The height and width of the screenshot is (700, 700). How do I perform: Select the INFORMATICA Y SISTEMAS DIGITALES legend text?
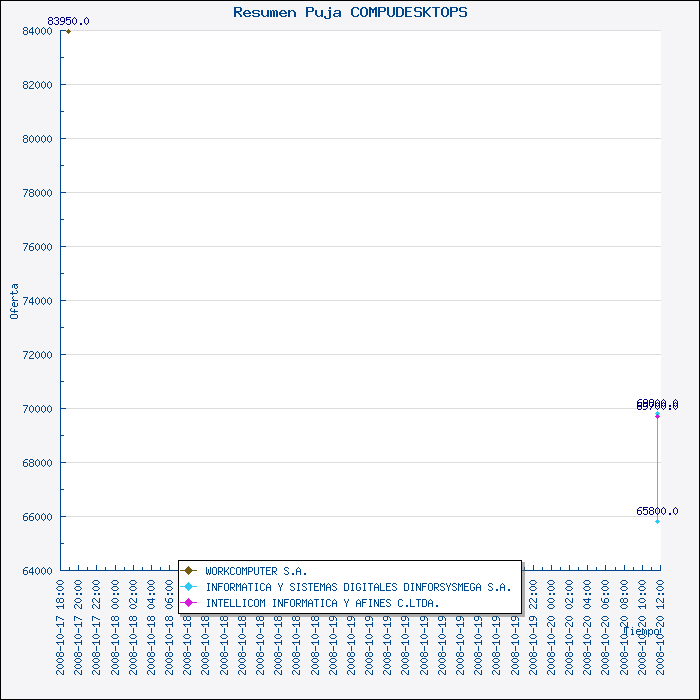tap(358, 587)
